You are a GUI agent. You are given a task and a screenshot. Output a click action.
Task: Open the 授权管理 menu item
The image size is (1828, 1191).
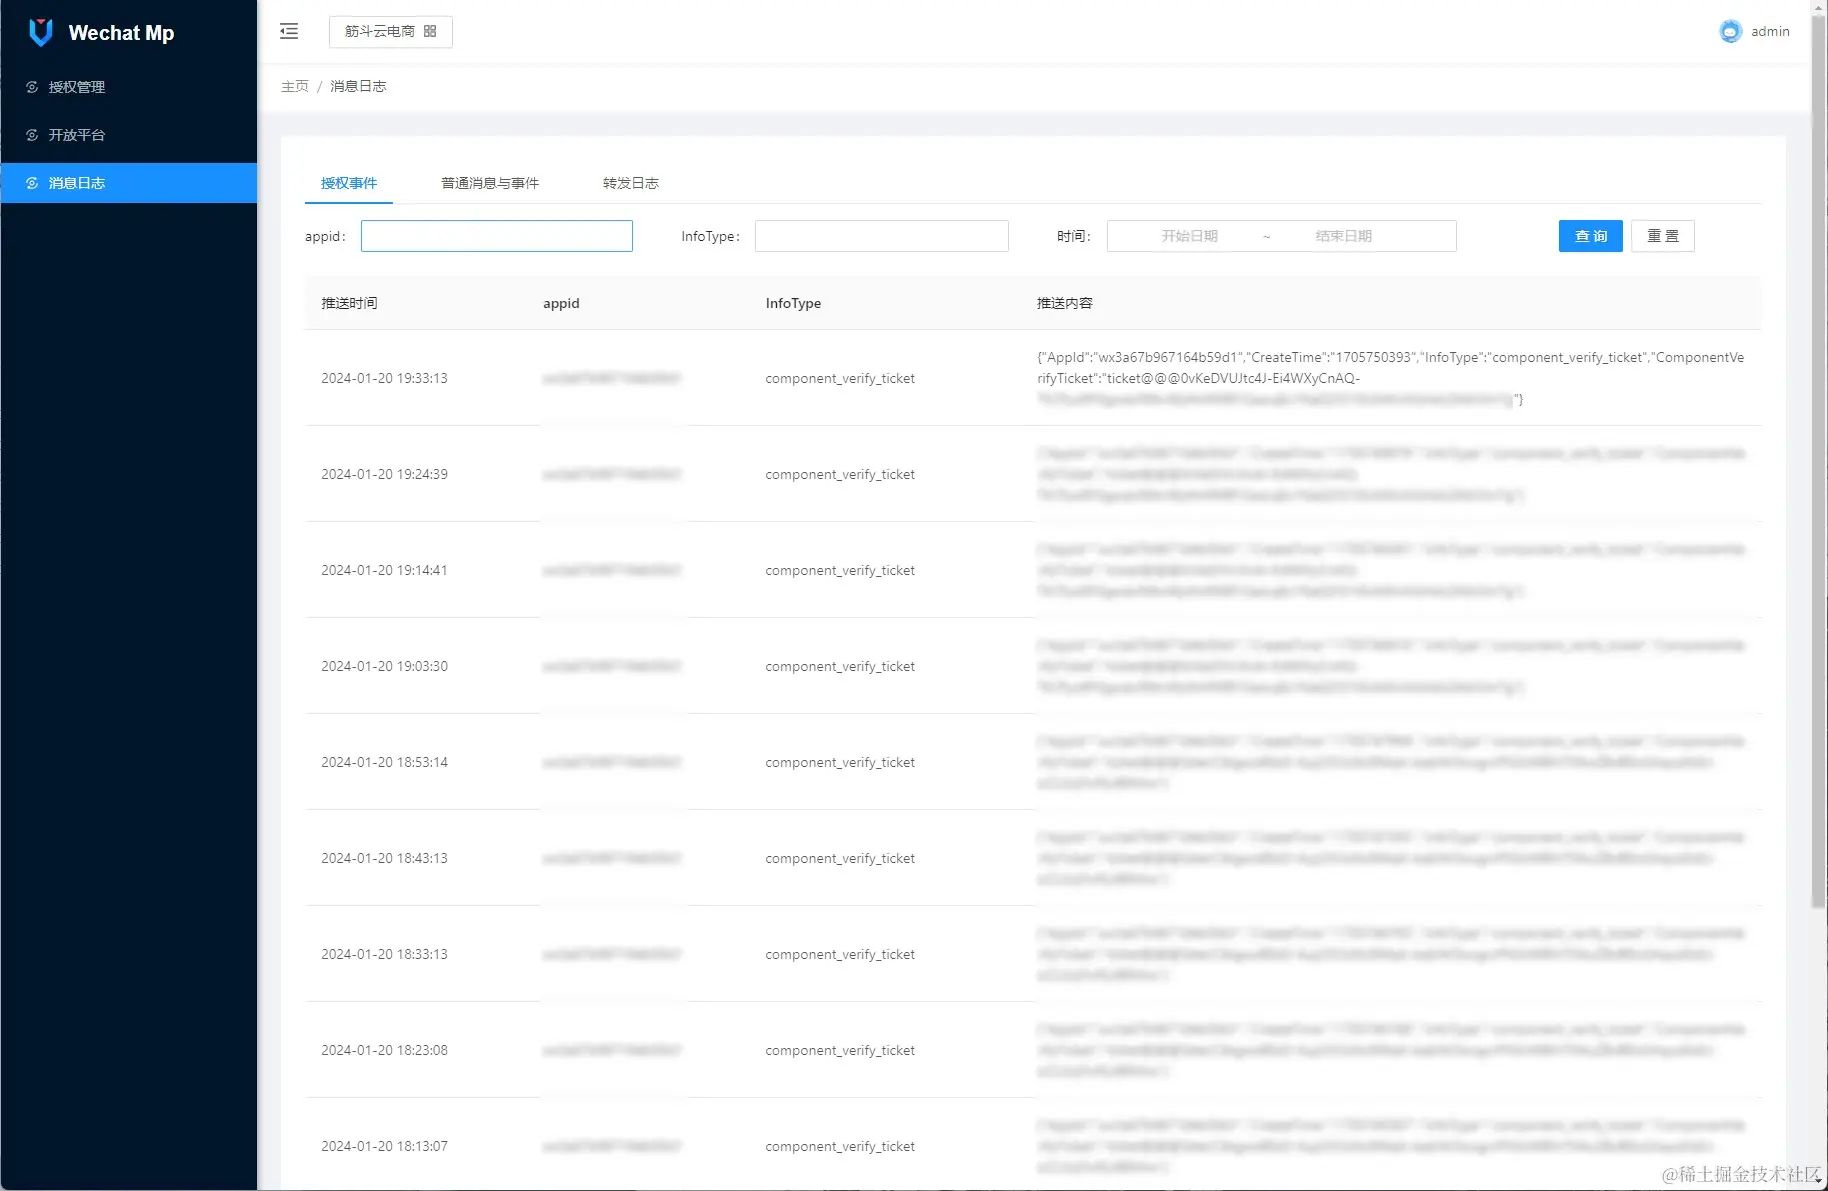[128, 87]
